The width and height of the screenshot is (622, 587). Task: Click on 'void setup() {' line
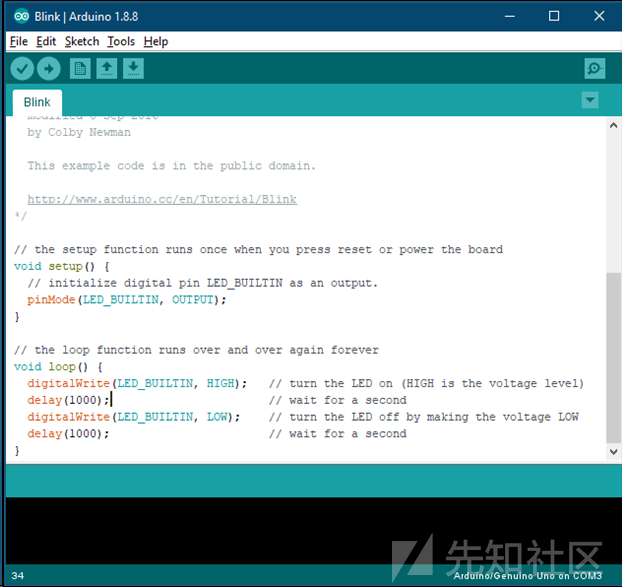pos(62,266)
